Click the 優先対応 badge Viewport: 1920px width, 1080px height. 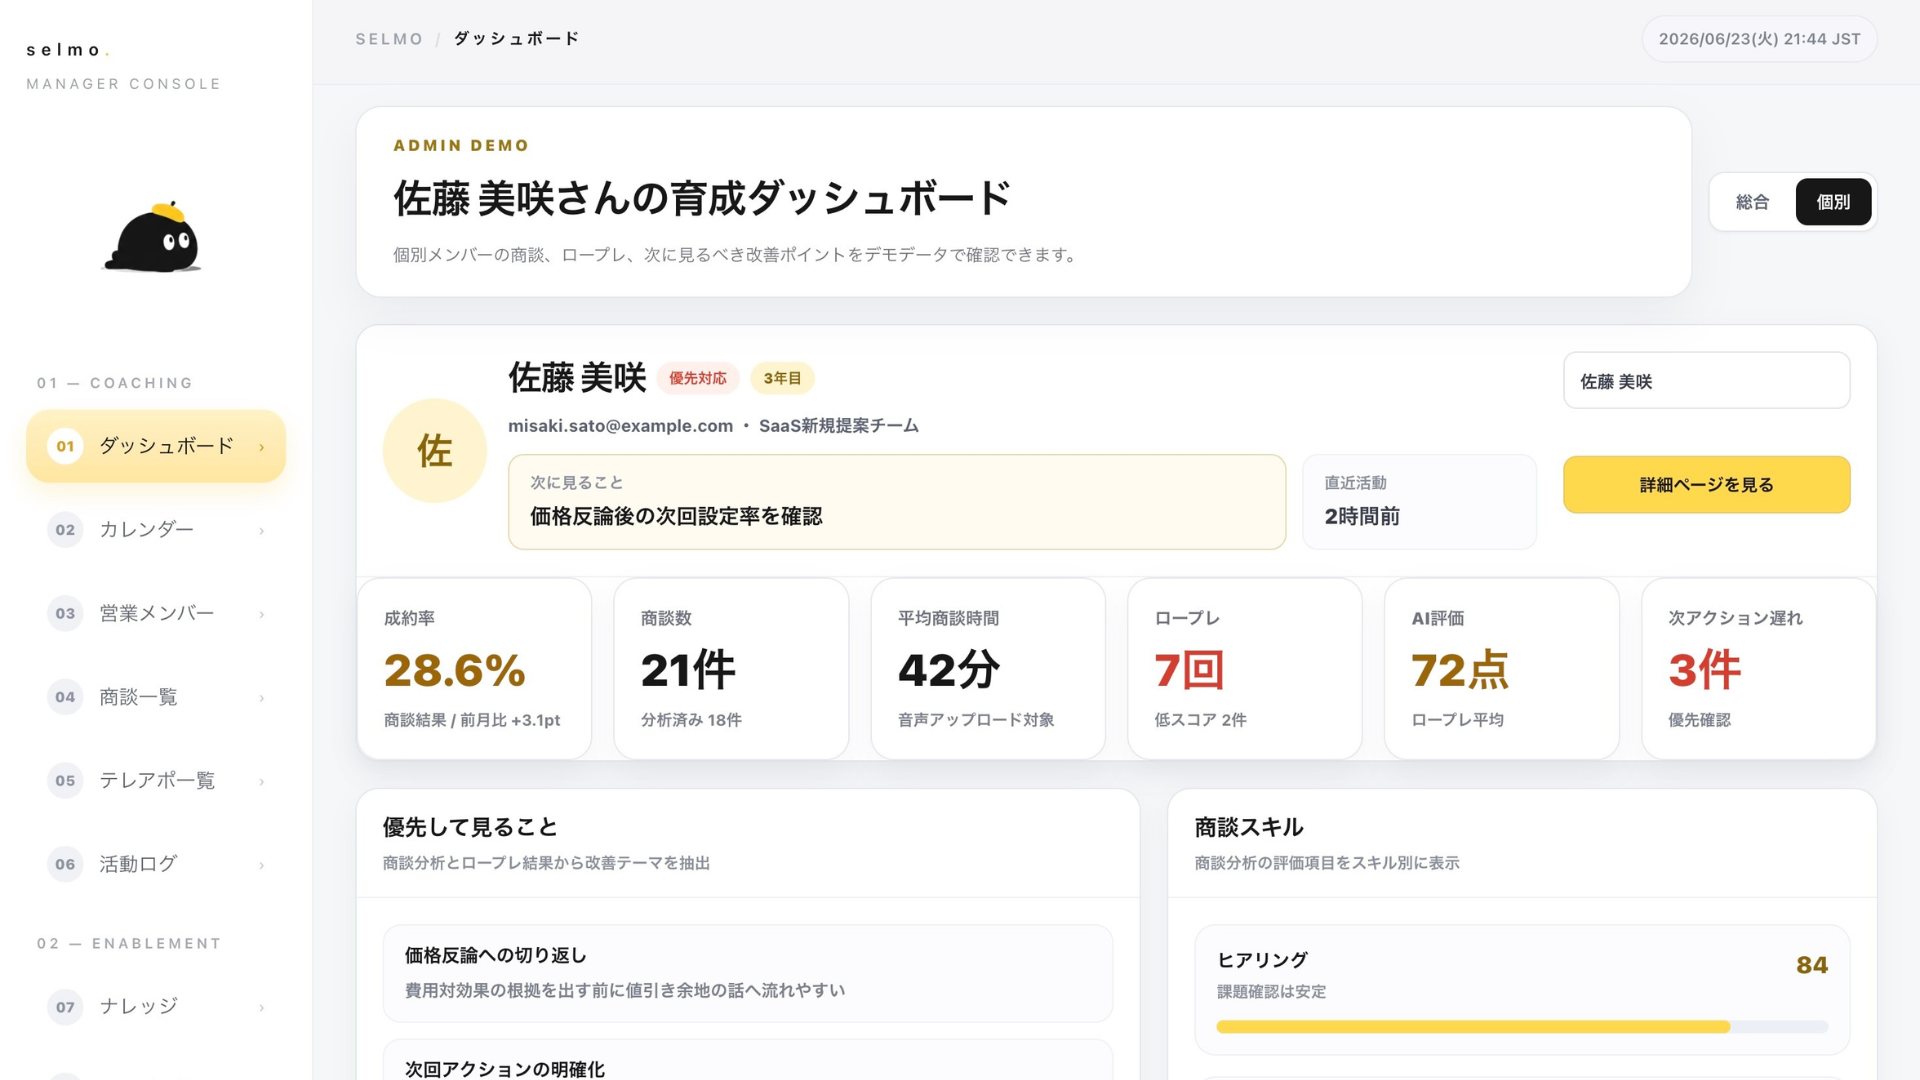pos(698,378)
